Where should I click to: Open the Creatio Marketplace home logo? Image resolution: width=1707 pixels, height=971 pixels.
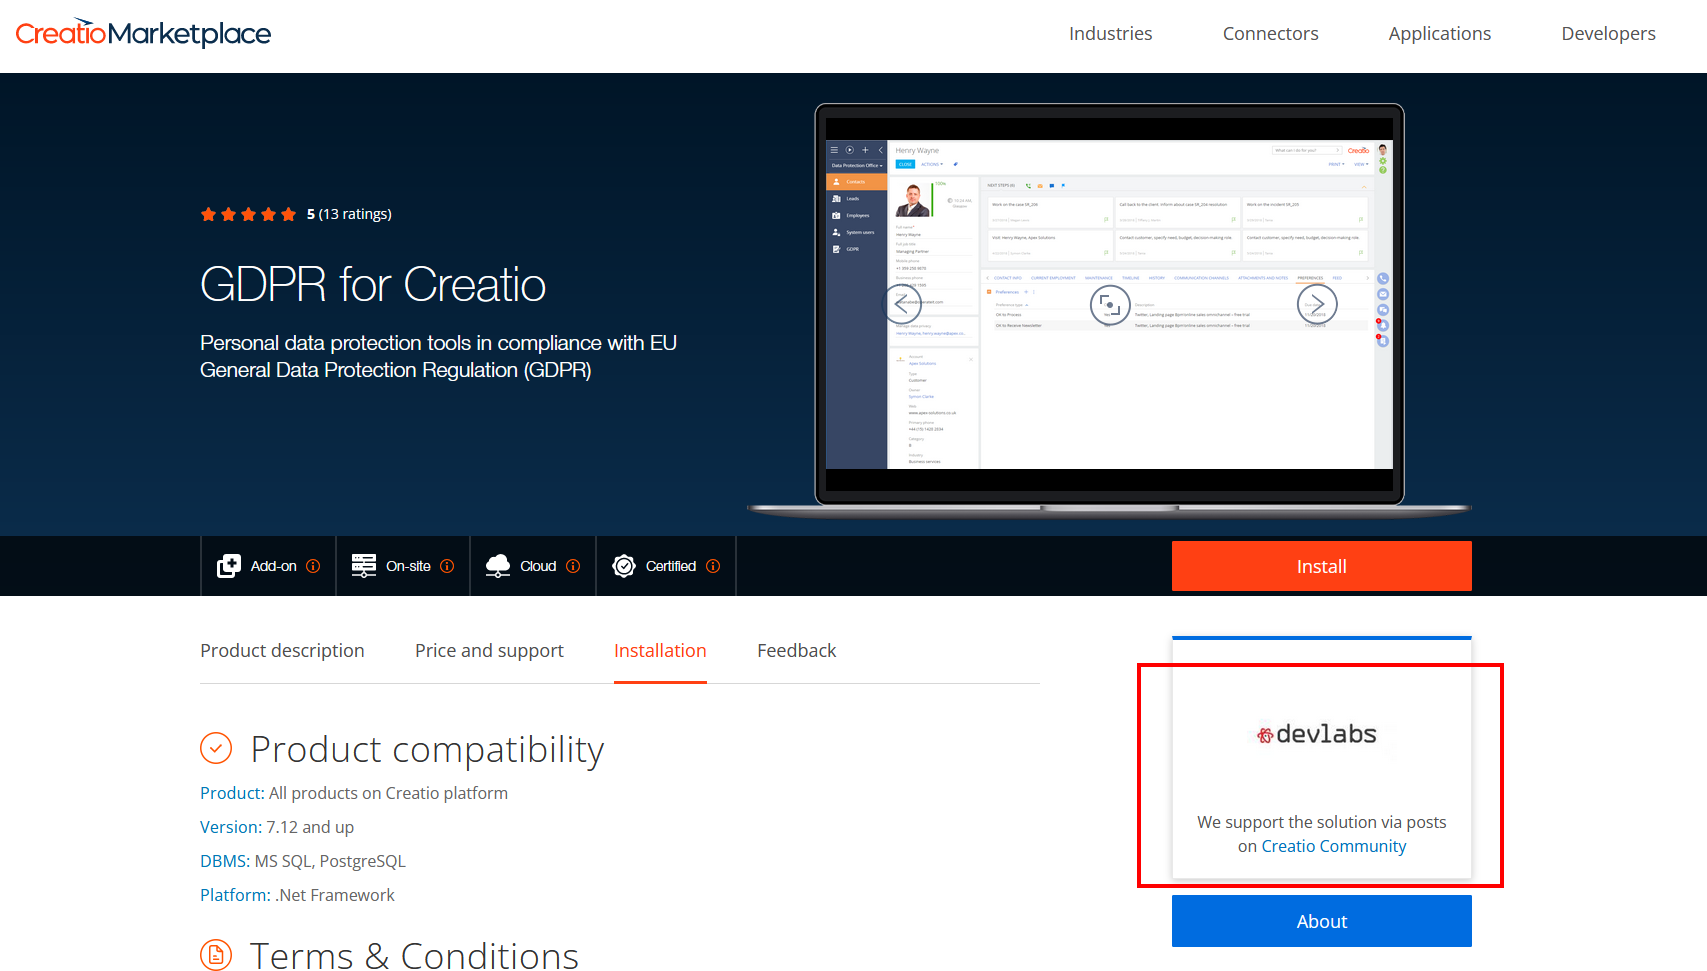(x=143, y=33)
